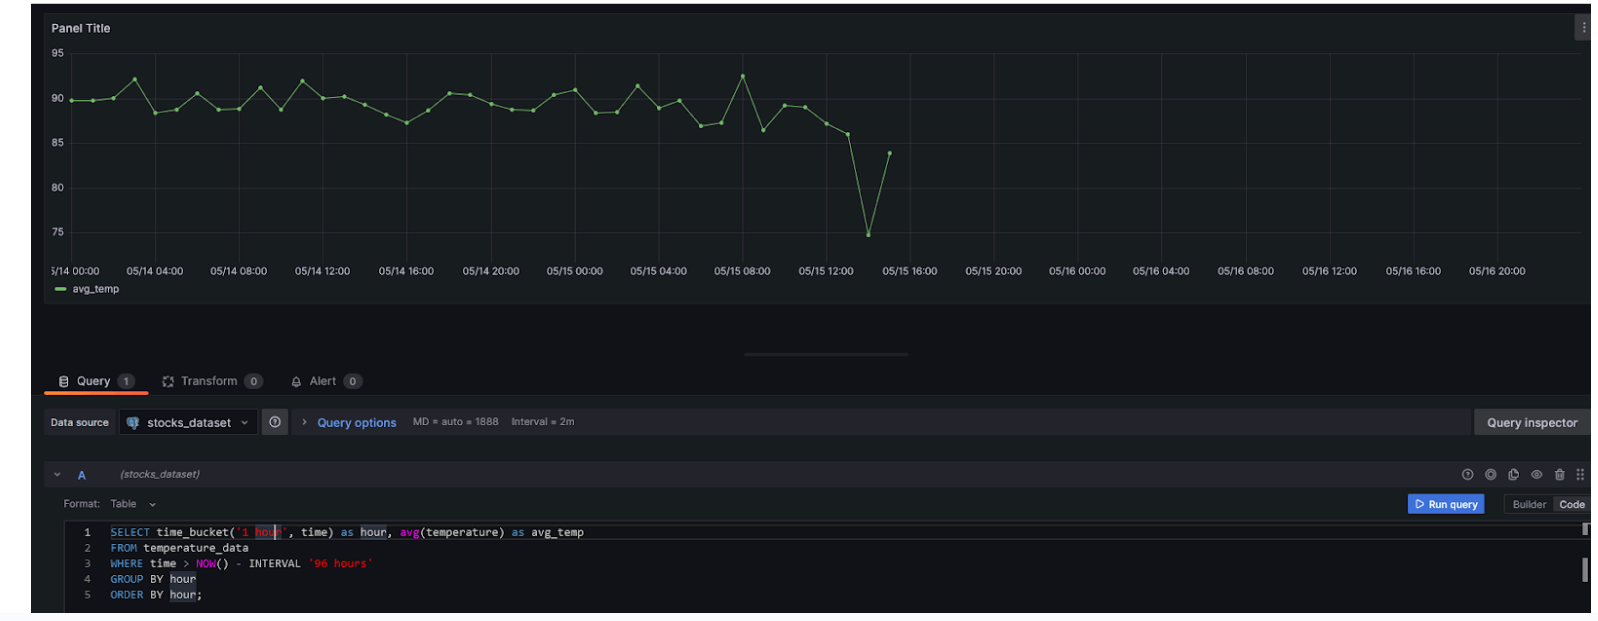Viewport: 1598px width, 621px height.
Task: Open the panel's three-dot menu
Action: 1582,28
